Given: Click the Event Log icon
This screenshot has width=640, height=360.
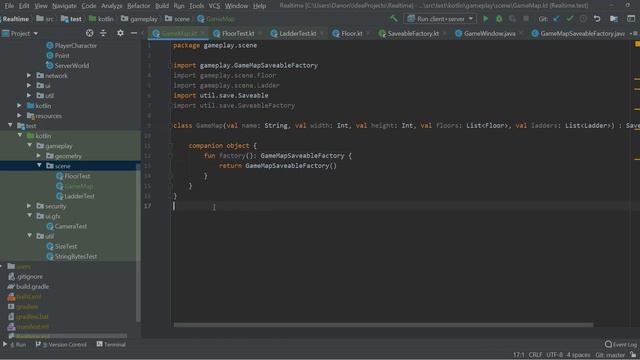Looking at the screenshot, I should pyautogui.click(x=608, y=344).
